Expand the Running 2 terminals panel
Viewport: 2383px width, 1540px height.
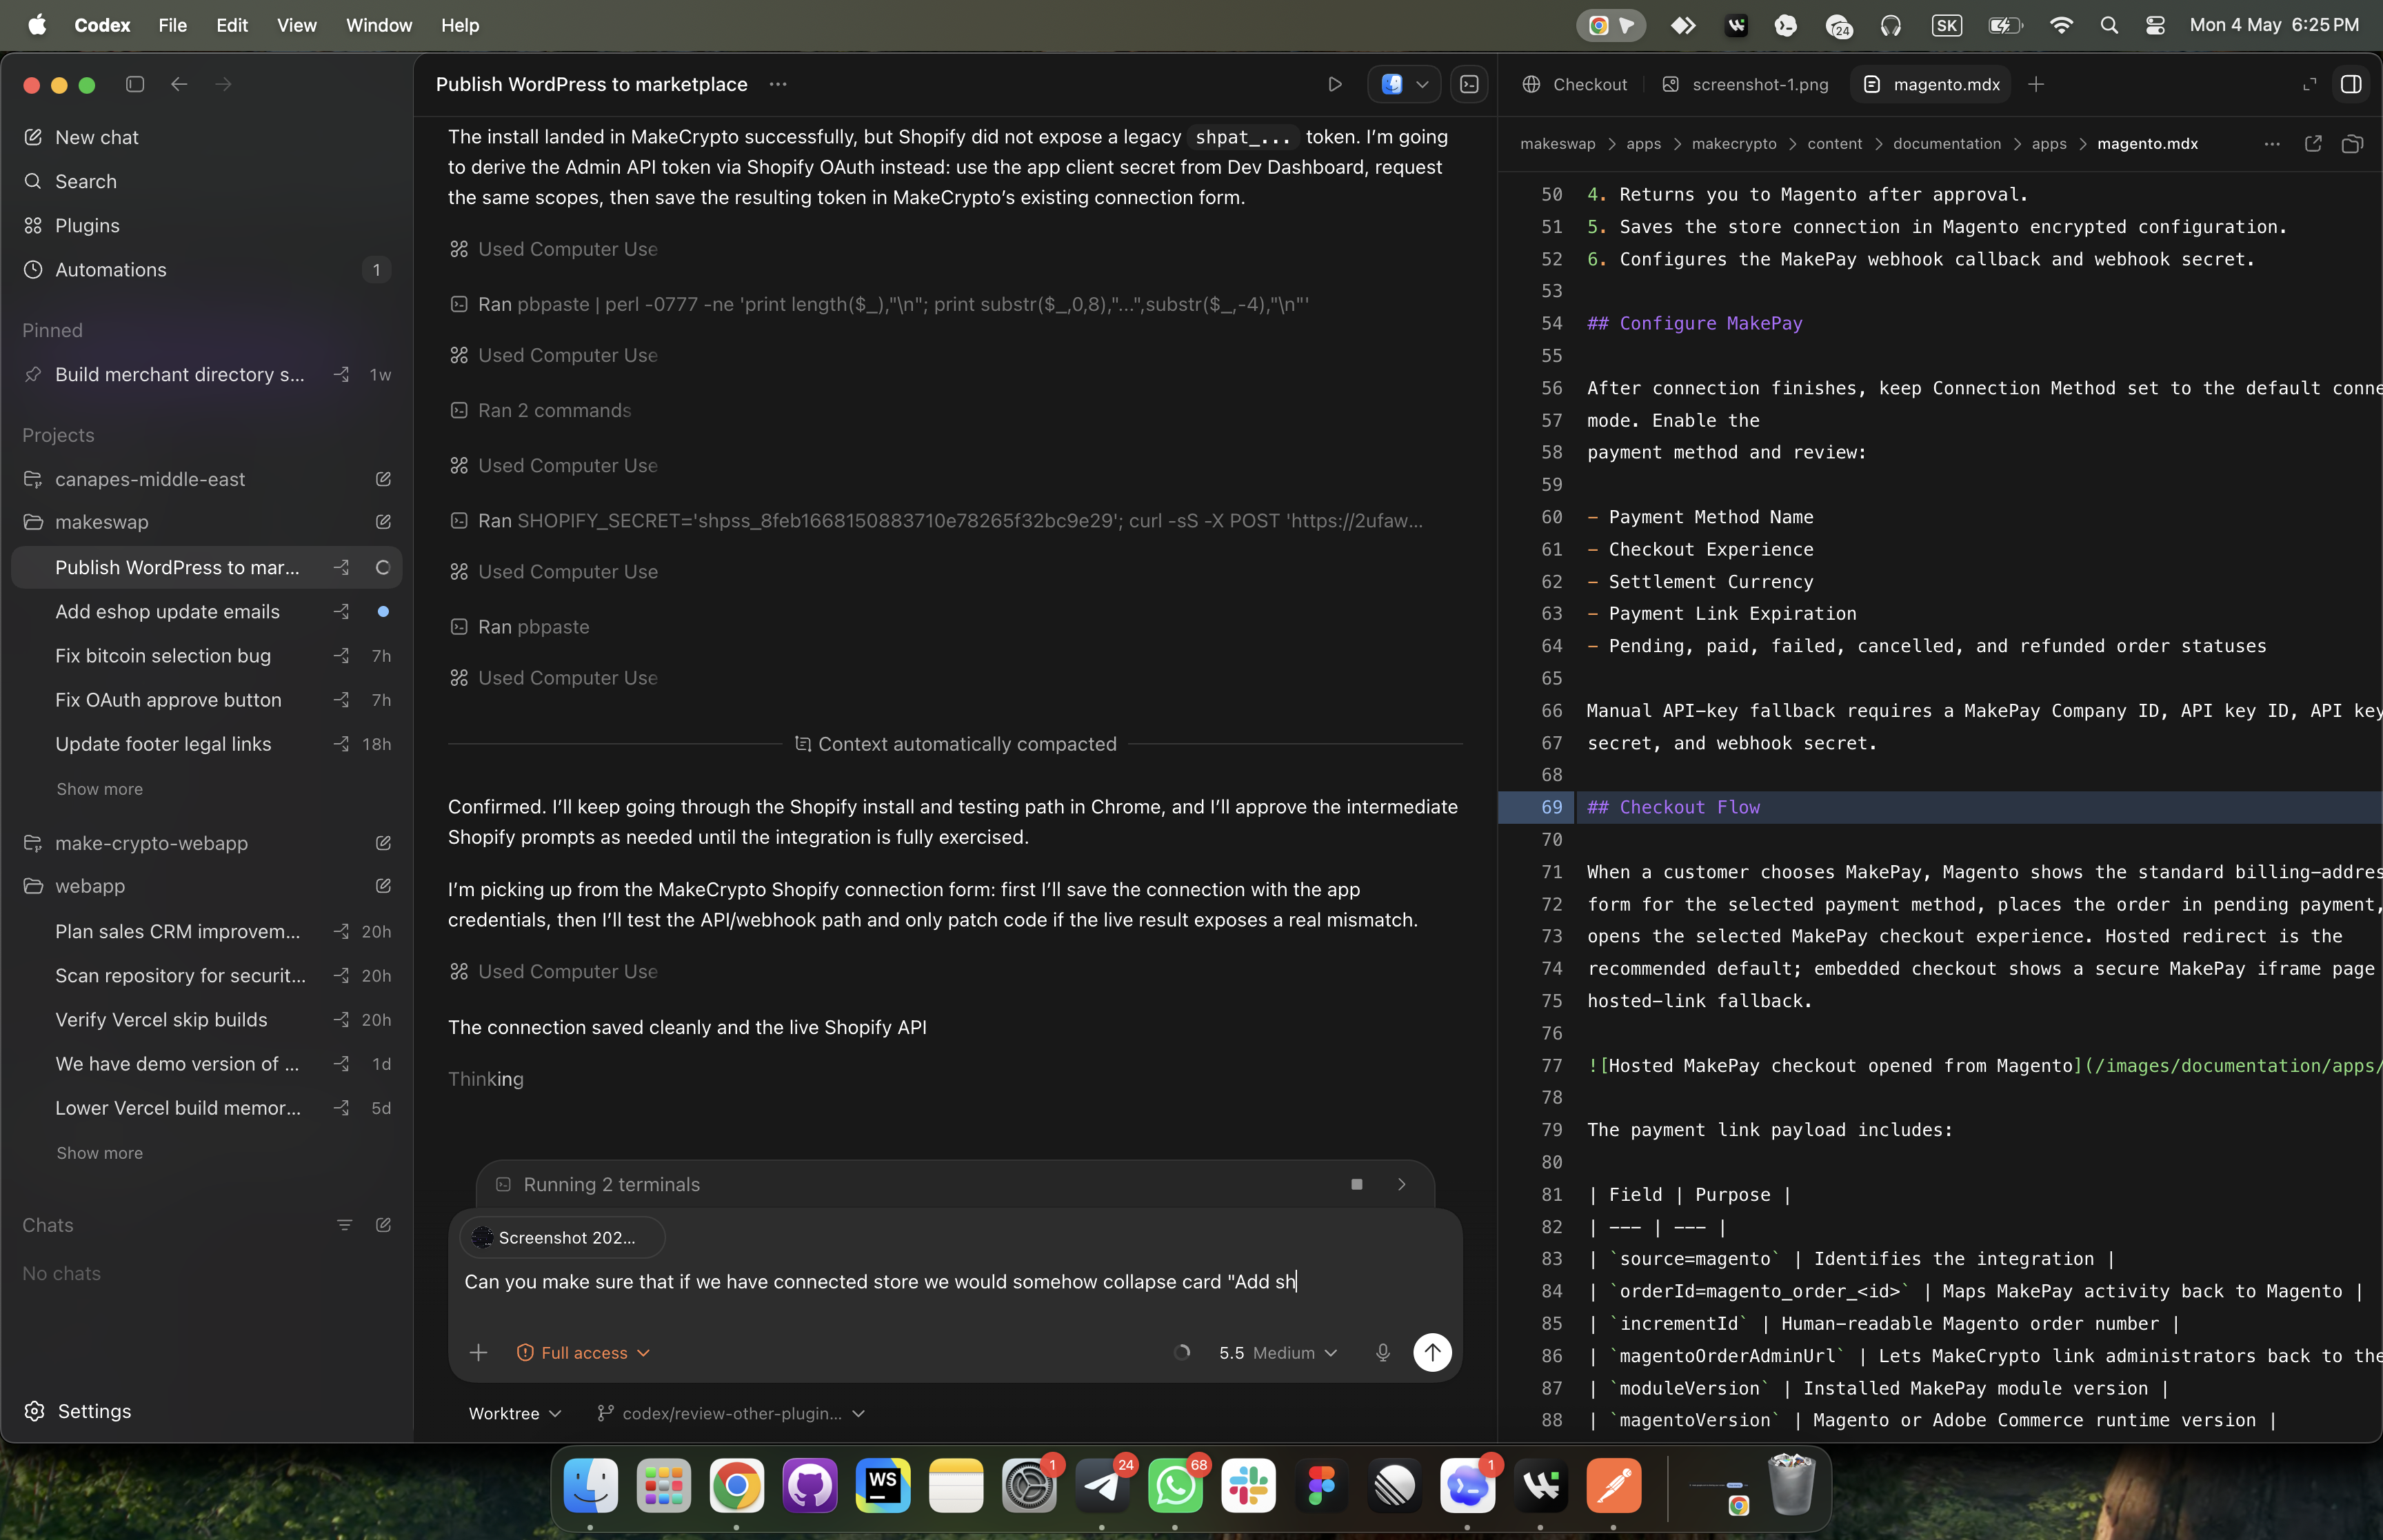coord(1402,1184)
